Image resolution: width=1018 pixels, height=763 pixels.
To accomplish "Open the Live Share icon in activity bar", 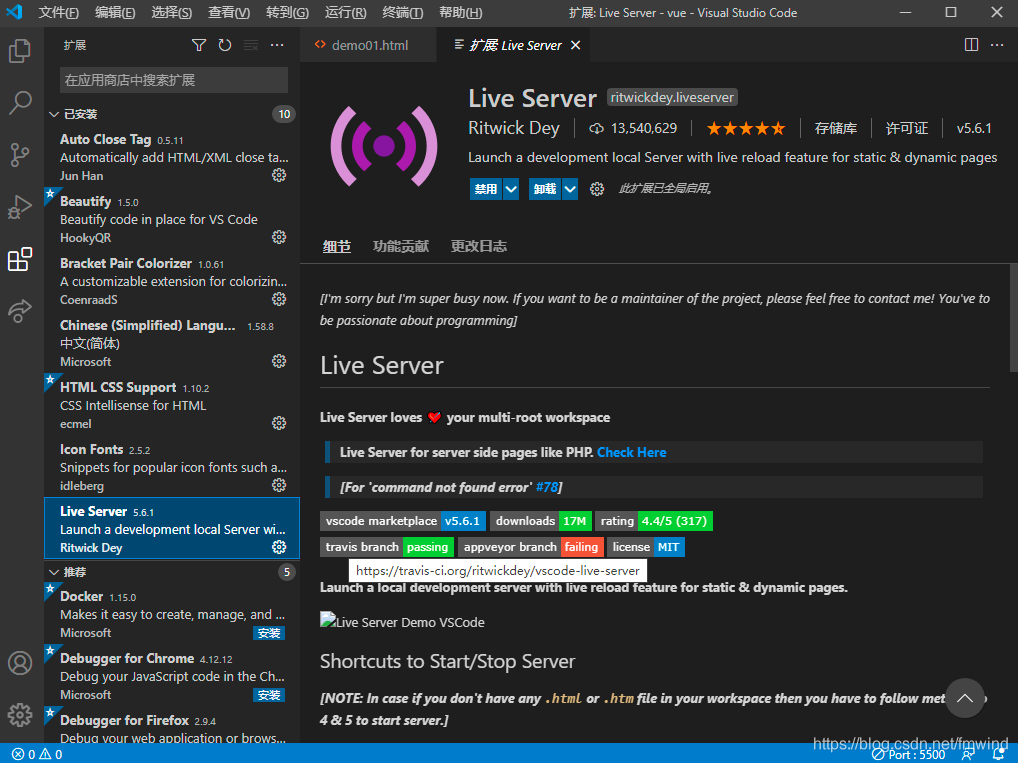I will tap(20, 310).
